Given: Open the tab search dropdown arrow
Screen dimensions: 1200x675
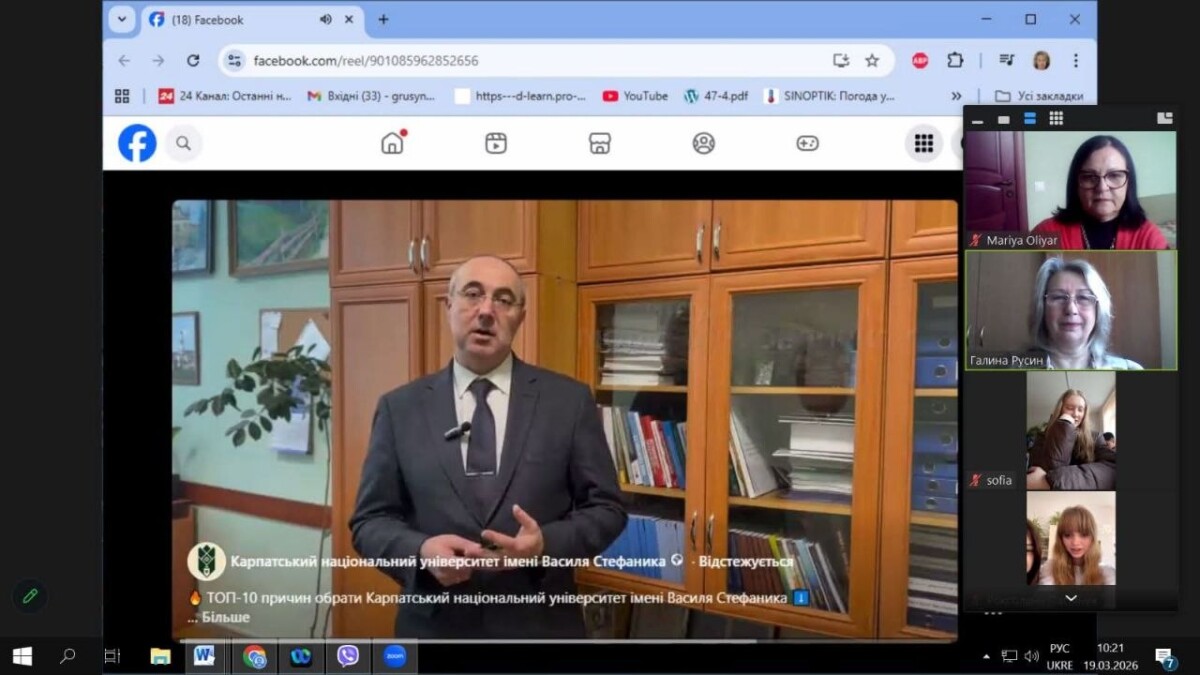Looking at the screenshot, I should 122,19.
